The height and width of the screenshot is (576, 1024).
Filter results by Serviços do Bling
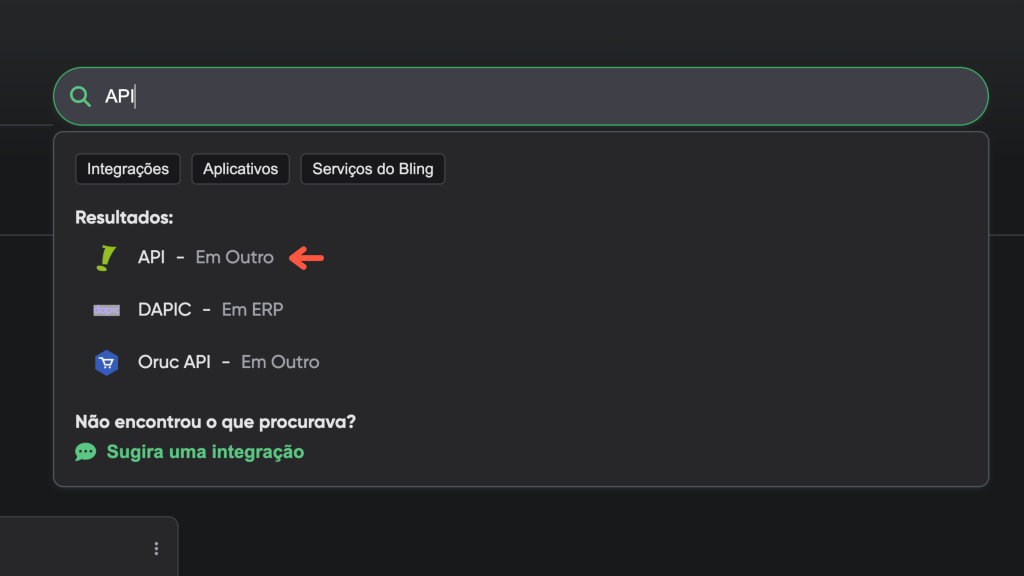(372, 169)
